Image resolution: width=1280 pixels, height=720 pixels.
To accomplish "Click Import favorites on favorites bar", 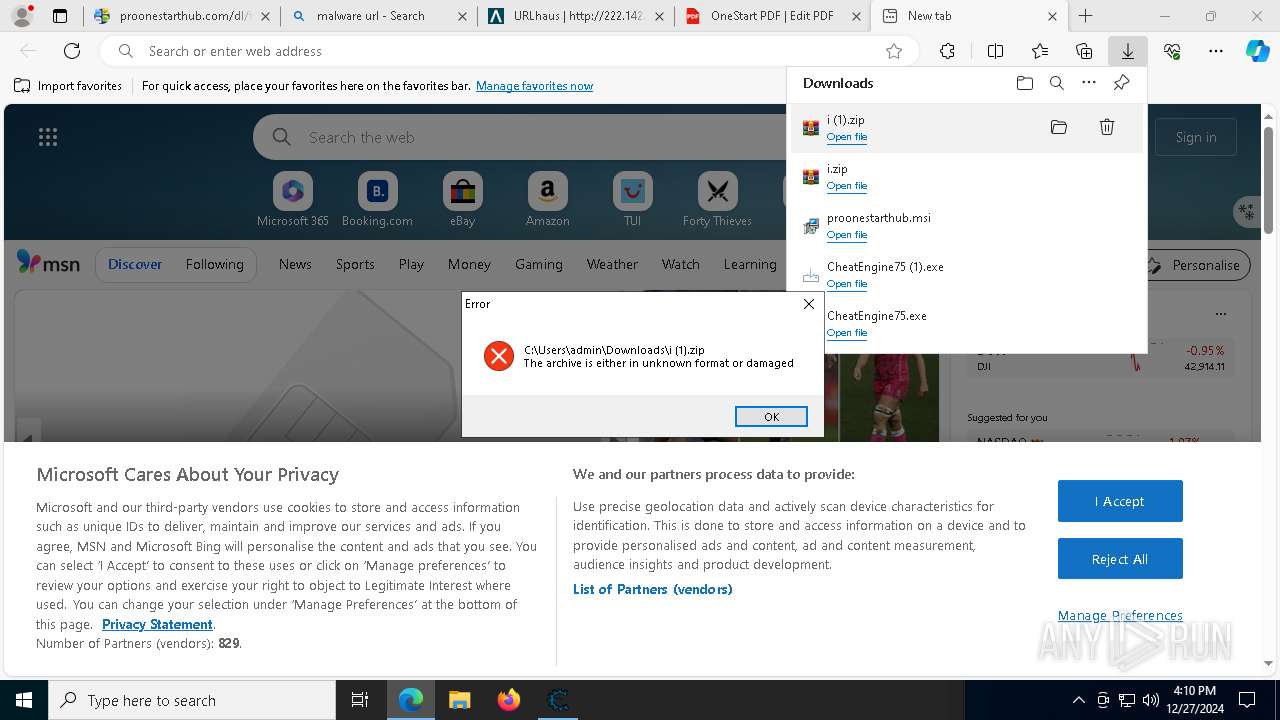I will tap(68, 86).
